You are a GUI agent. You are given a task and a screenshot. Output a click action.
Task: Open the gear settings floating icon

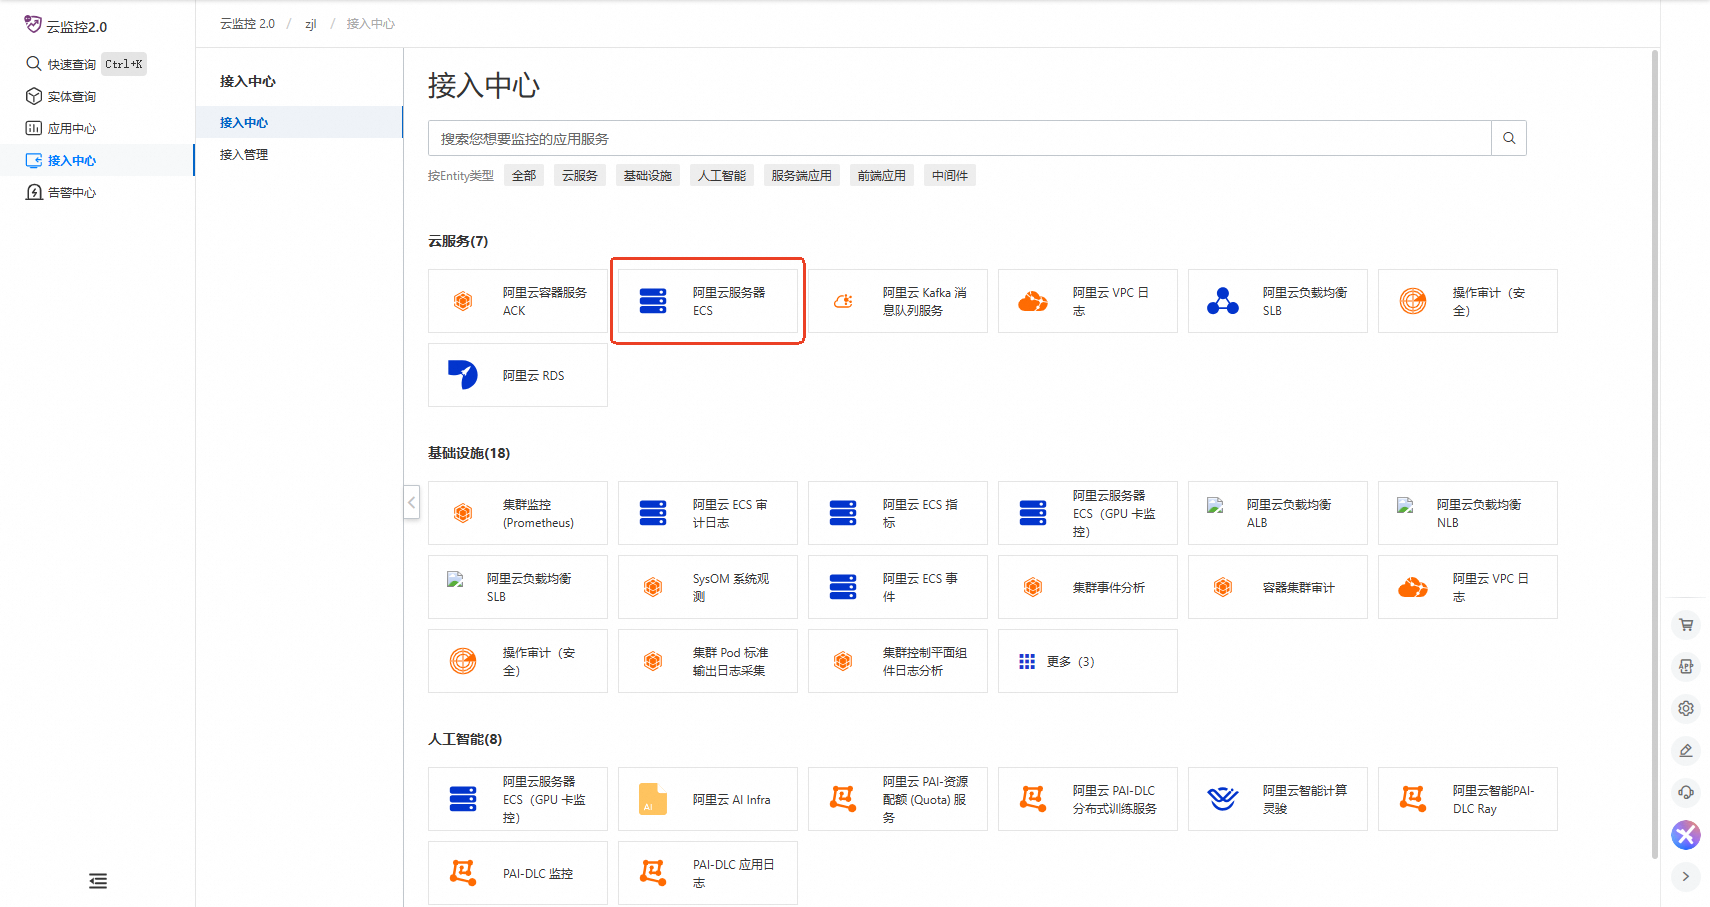coord(1686,709)
